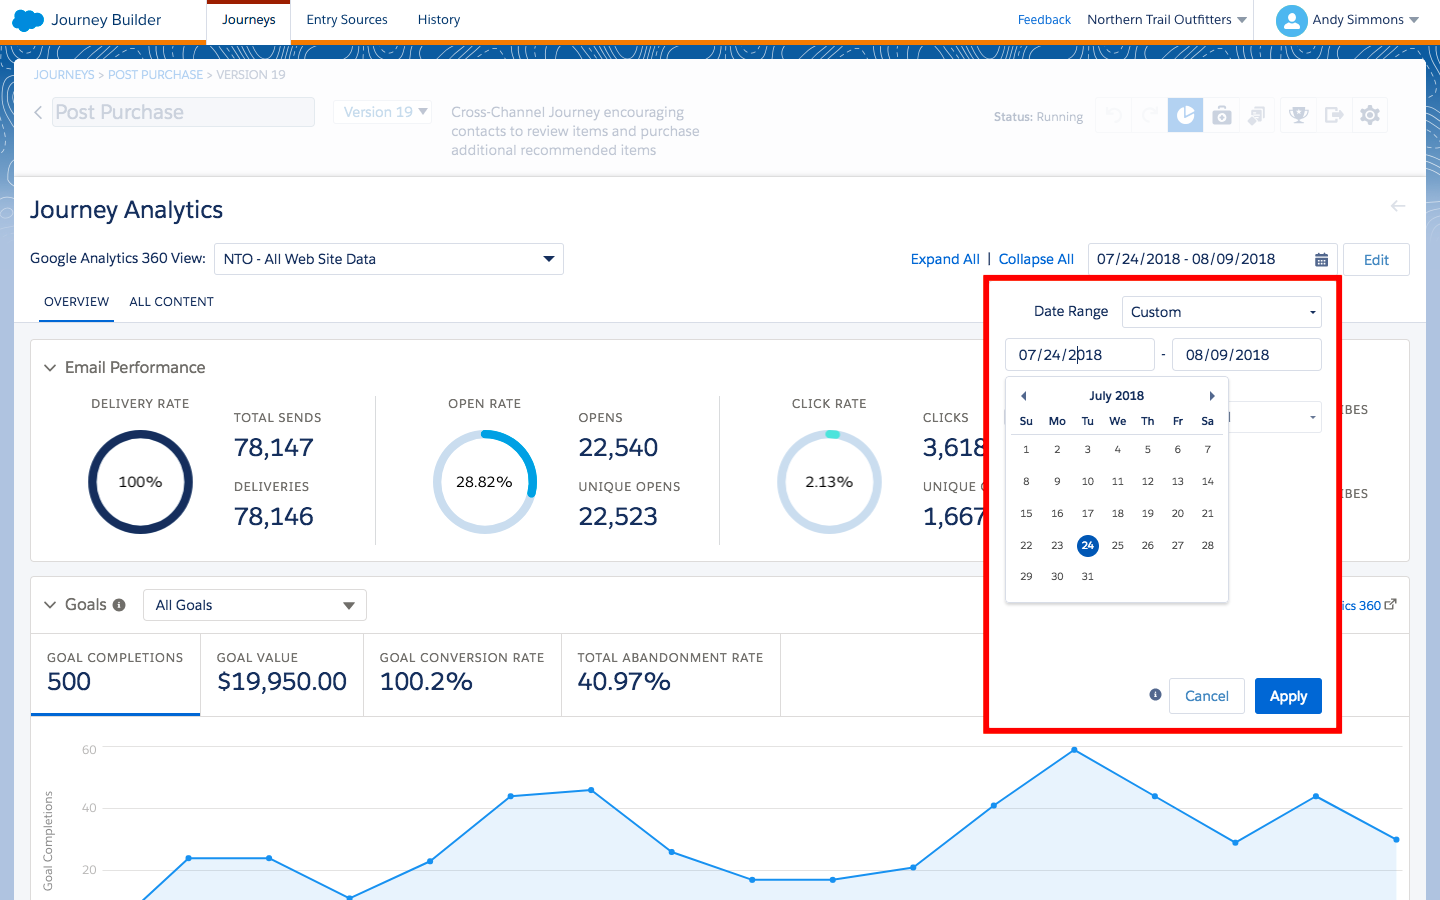
Task: Switch to the OVERVIEW tab
Action: 76,302
